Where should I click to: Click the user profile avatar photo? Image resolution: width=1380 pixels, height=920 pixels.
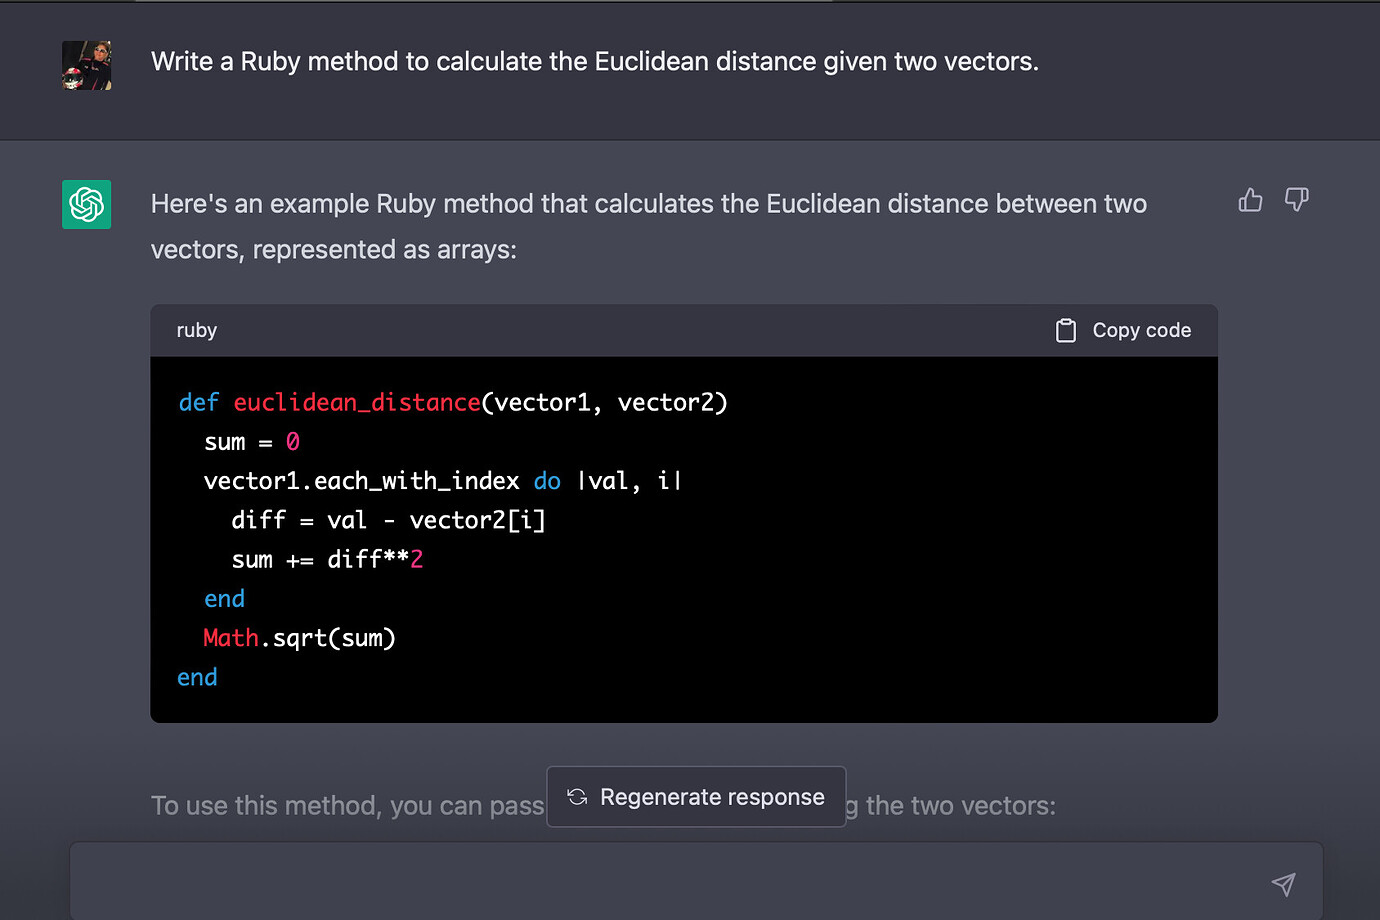87,66
